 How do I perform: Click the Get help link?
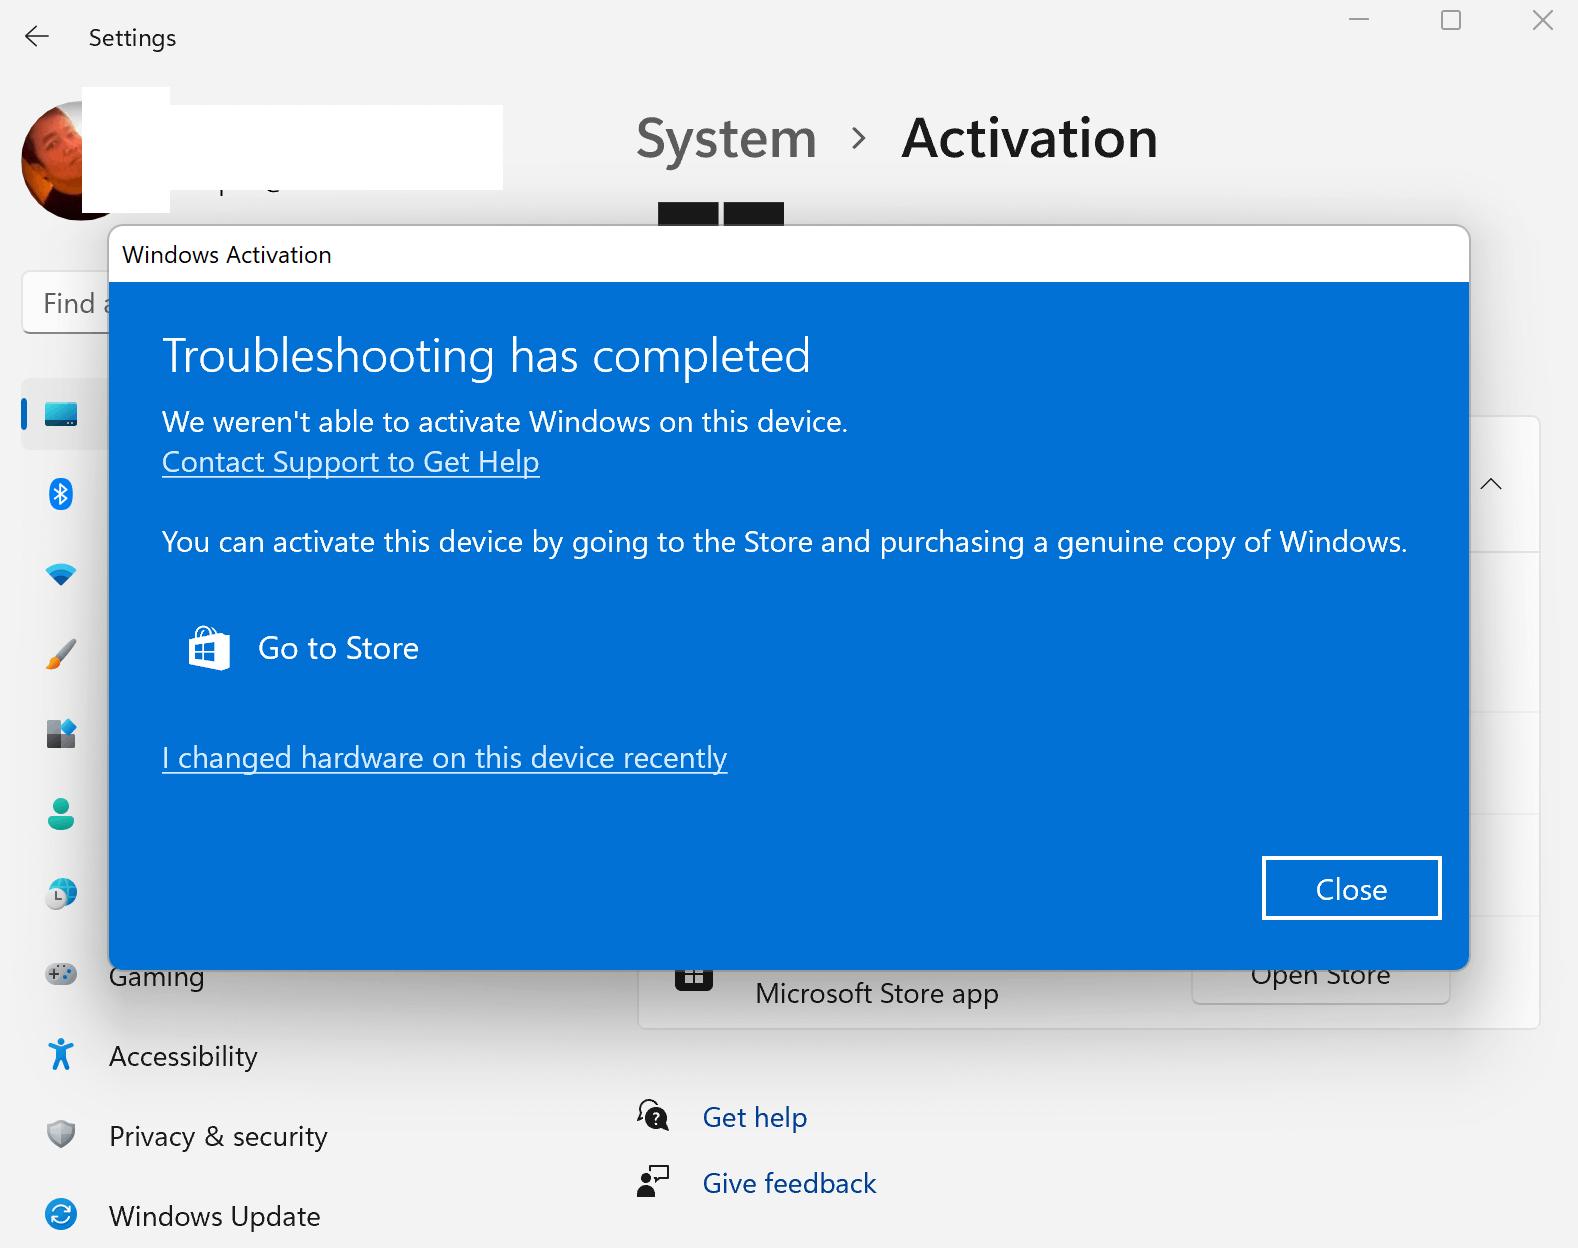click(x=755, y=1117)
